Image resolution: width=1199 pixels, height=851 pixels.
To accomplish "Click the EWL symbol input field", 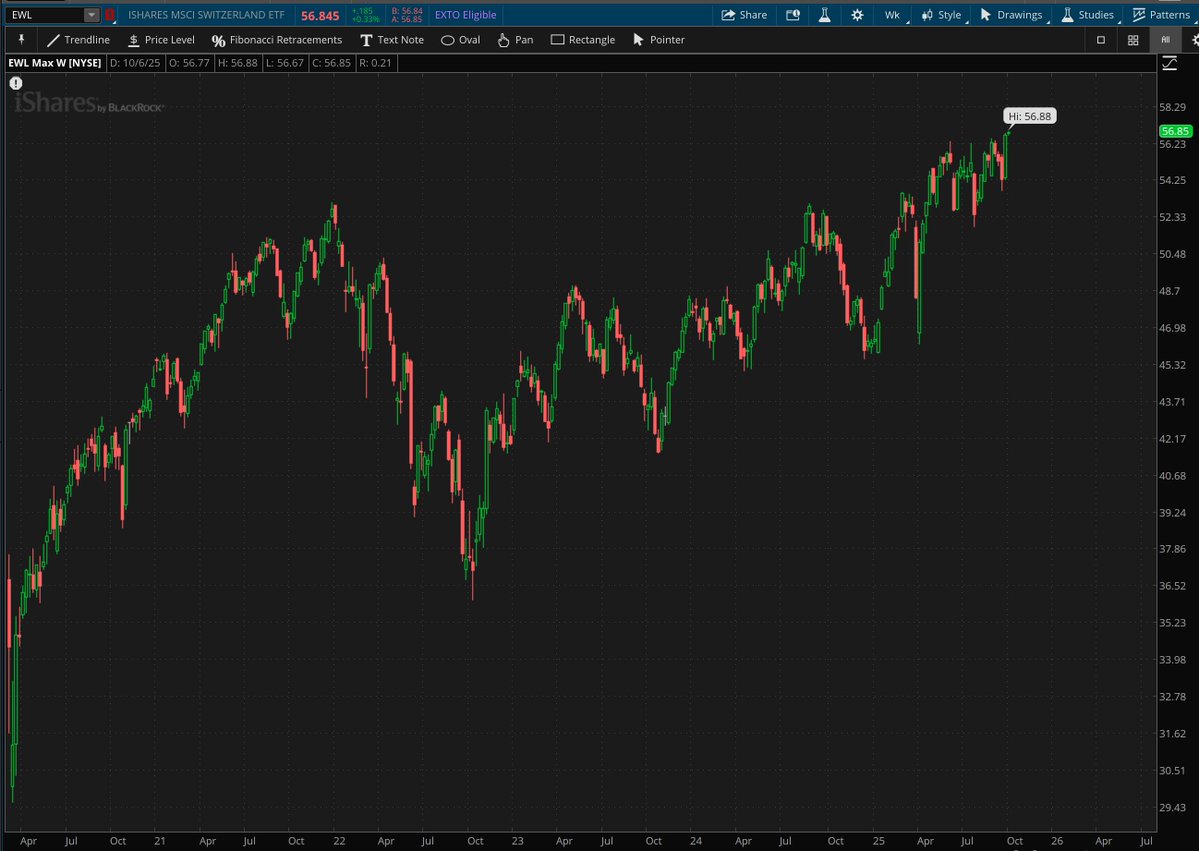I will (45, 15).
